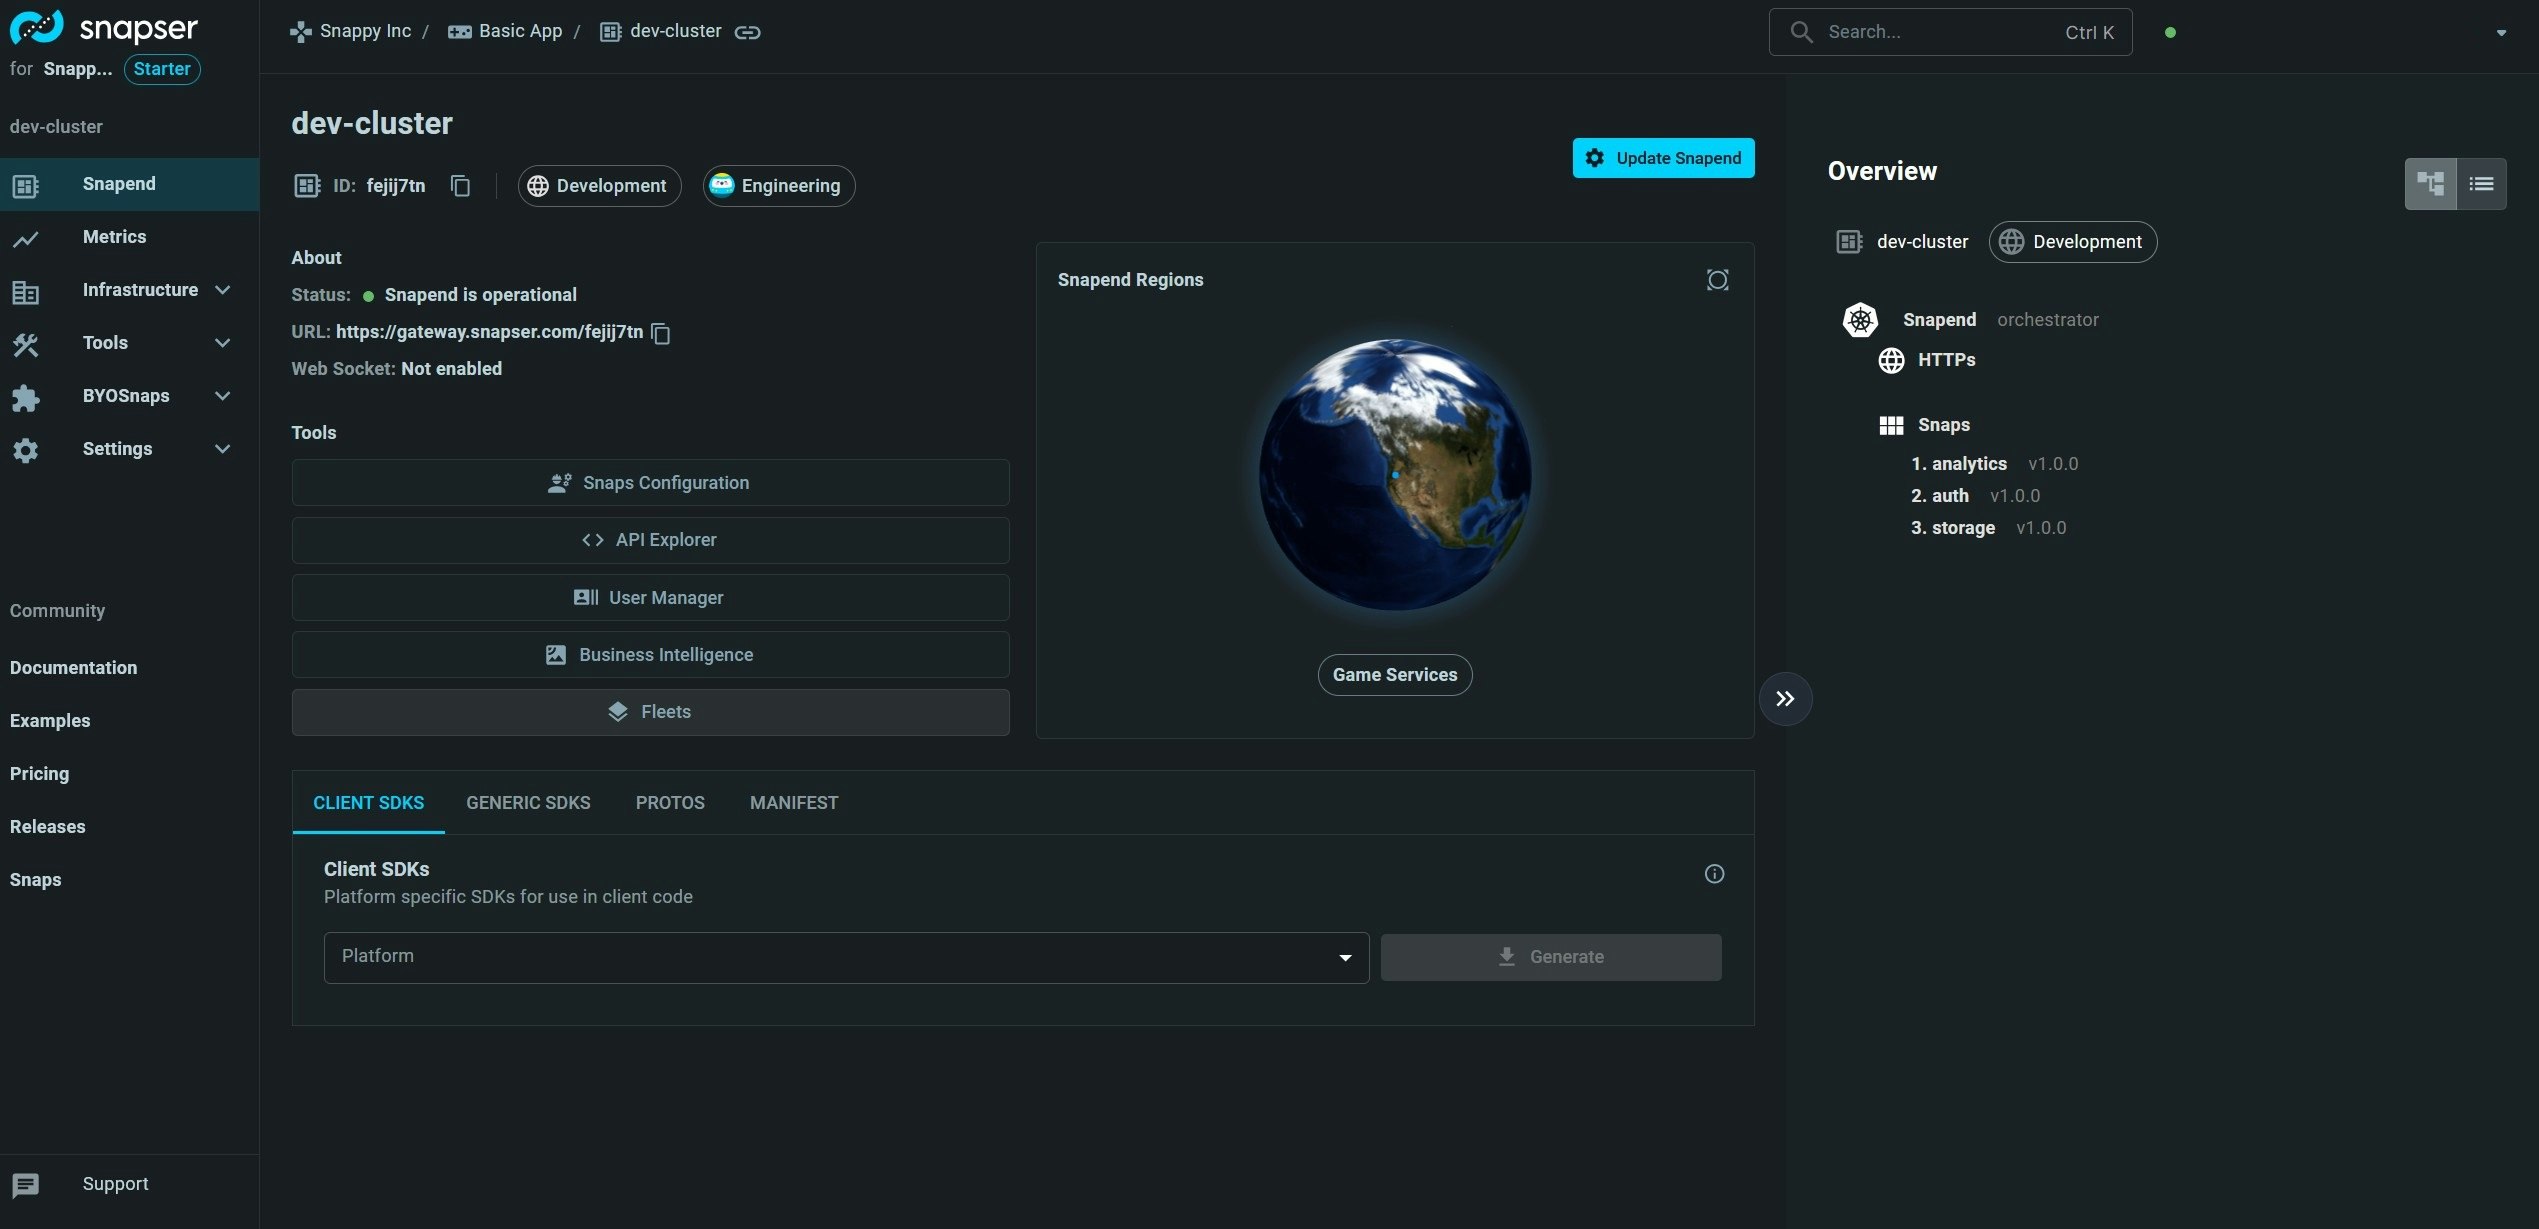Switch to the GENERIC SDKS tab

coord(528,802)
